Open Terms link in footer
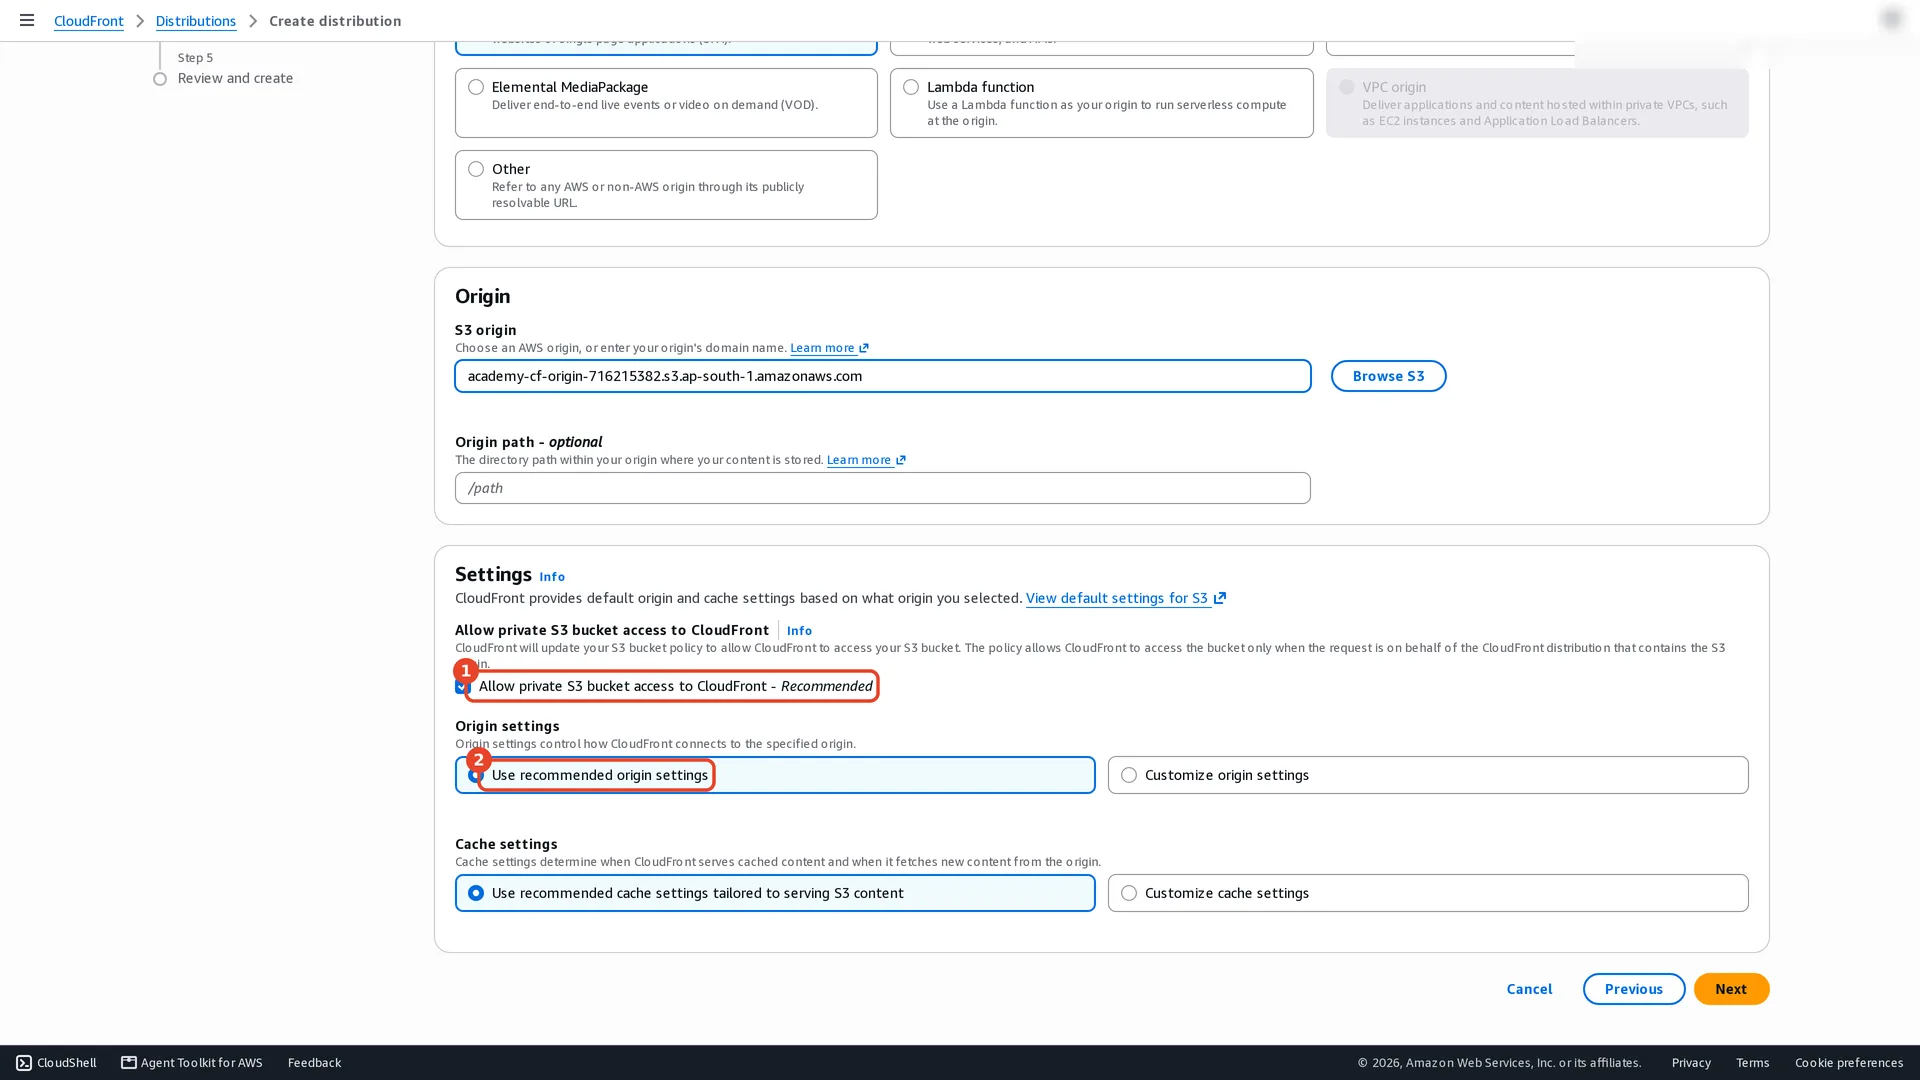1920x1080 pixels. tap(1753, 1063)
